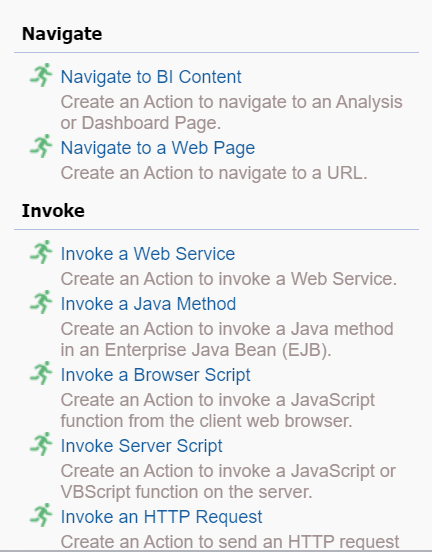
Task: Click running-man icon beside Invoke an HTTP Request
Action: coord(41,515)
